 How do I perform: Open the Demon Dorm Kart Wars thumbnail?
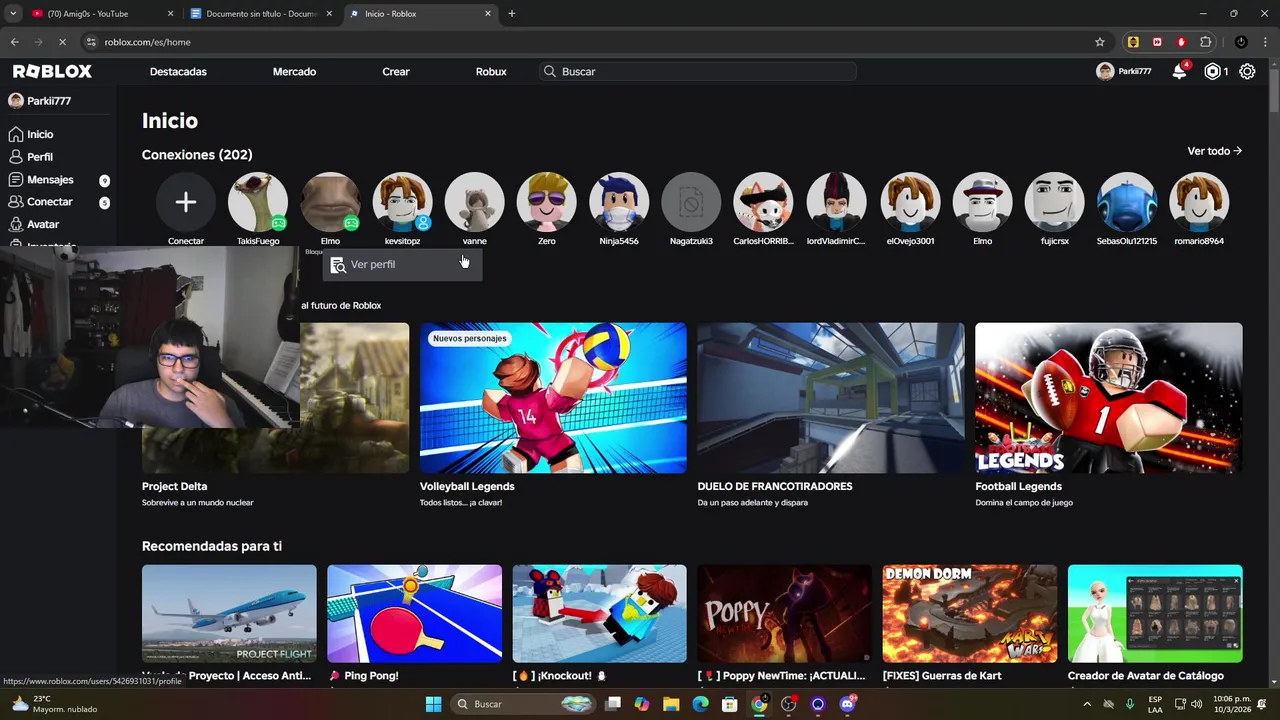point(969,613)
